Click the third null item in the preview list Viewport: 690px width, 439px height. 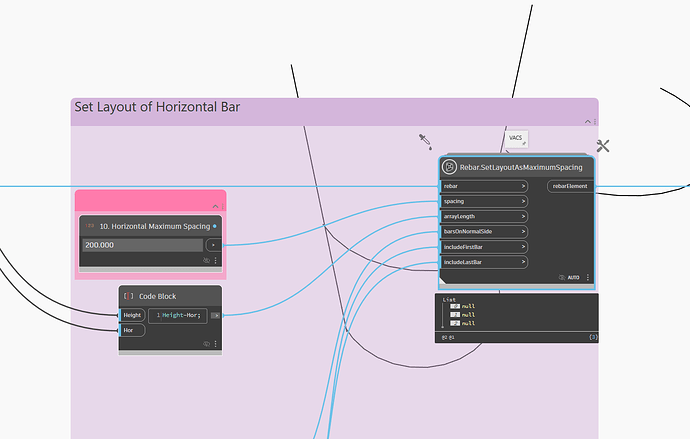coord(468,323)
